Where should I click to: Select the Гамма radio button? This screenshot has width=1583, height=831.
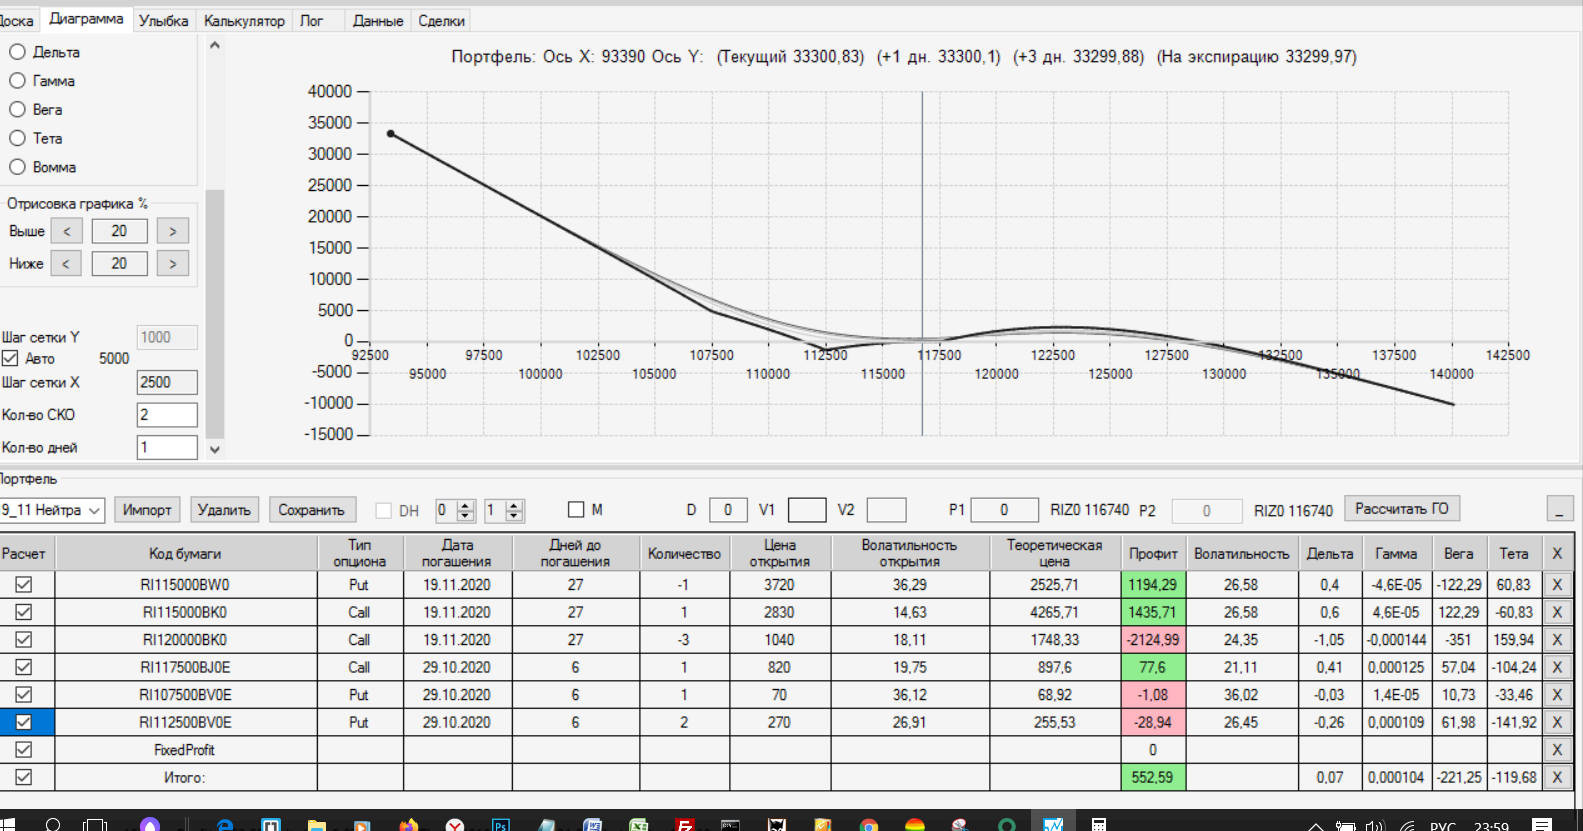17,81
